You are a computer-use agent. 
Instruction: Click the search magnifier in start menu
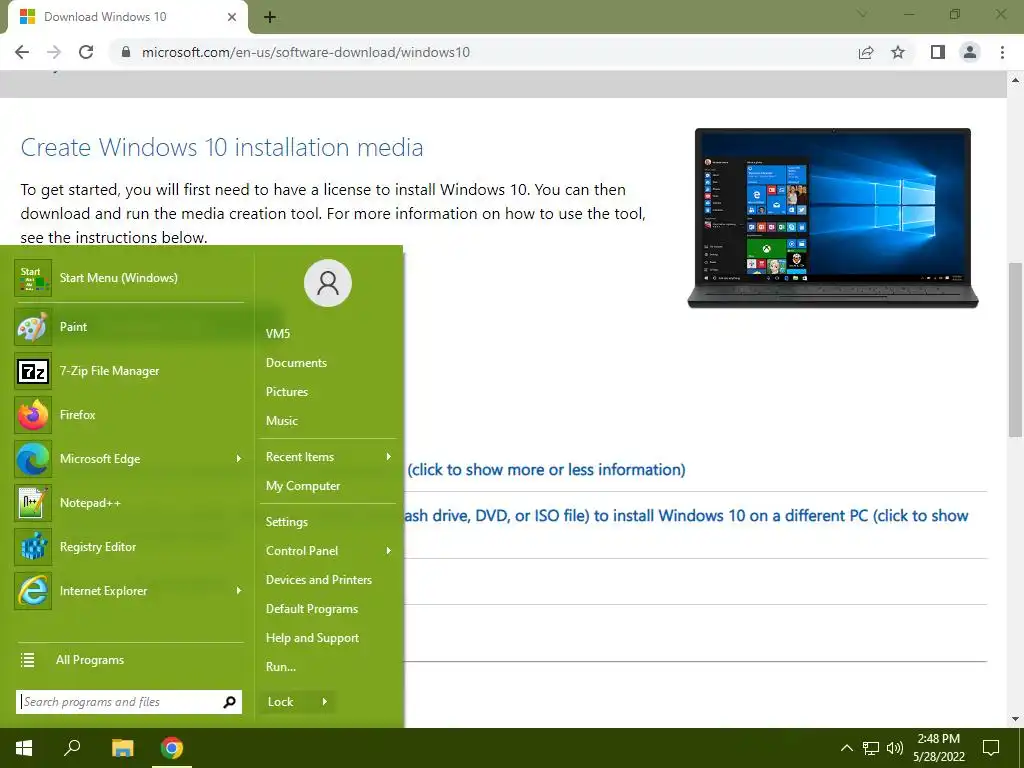229,702
